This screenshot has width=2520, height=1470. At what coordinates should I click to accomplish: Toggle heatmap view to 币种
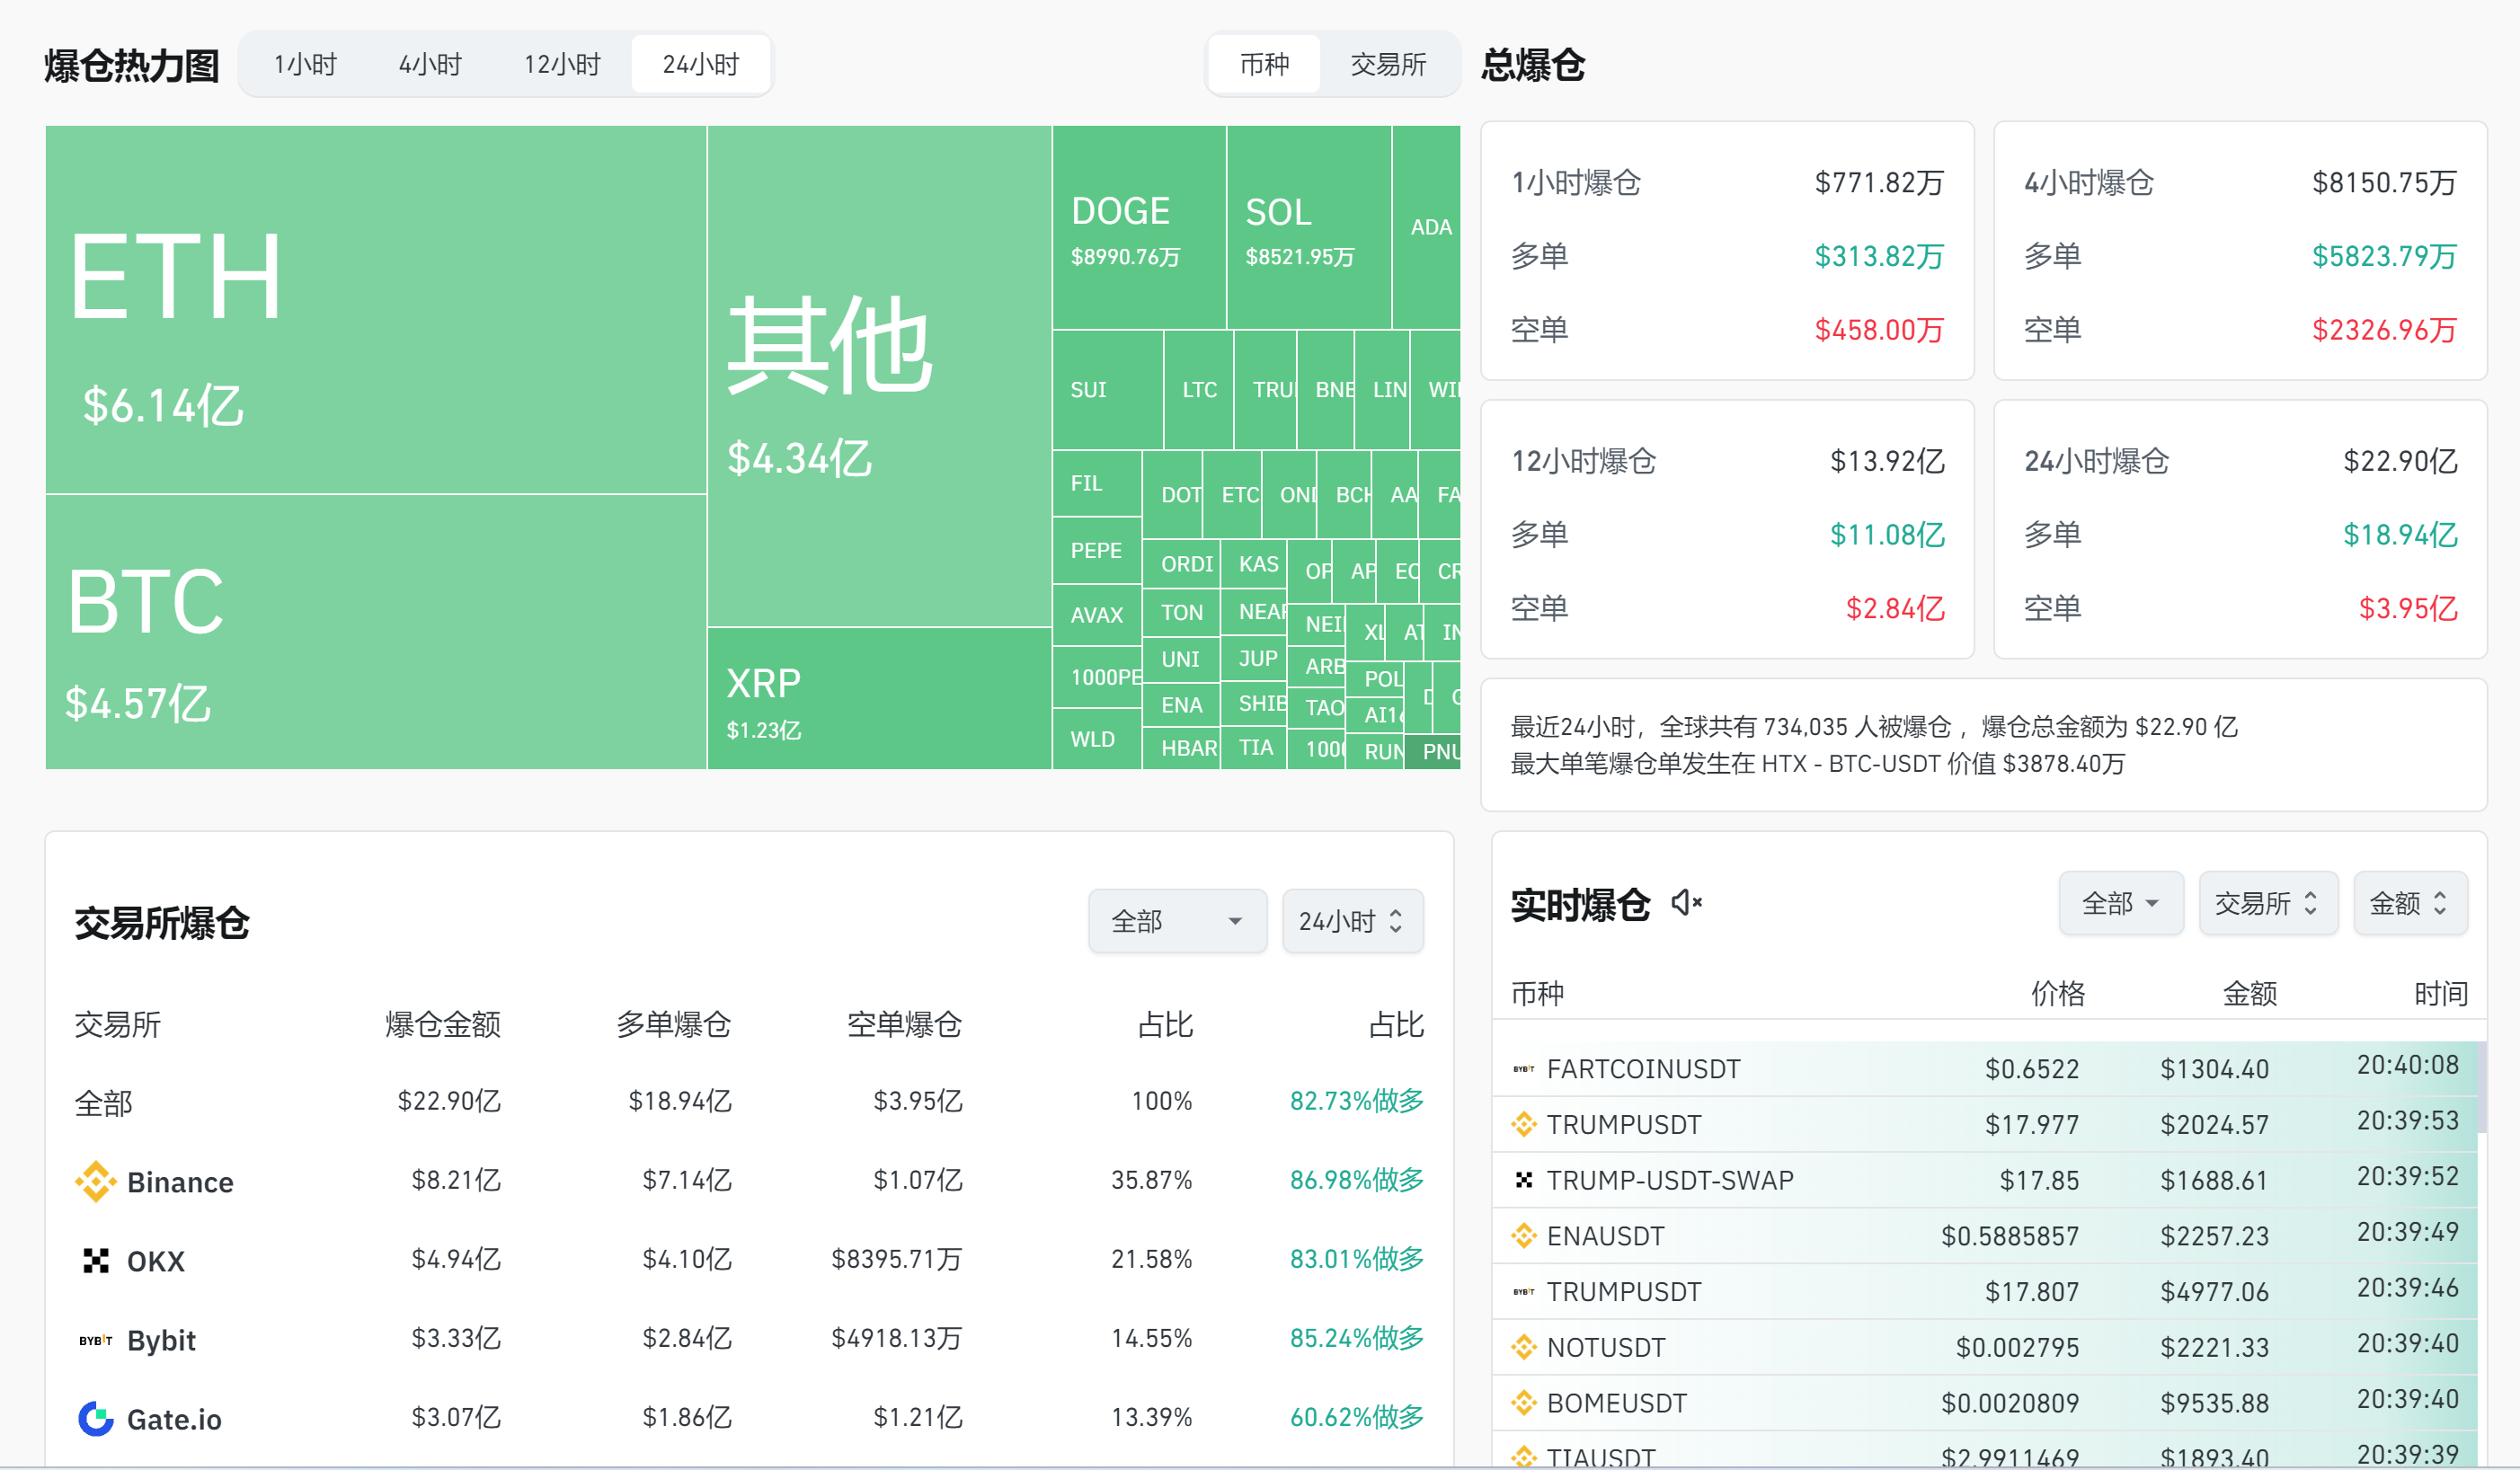1264,65
